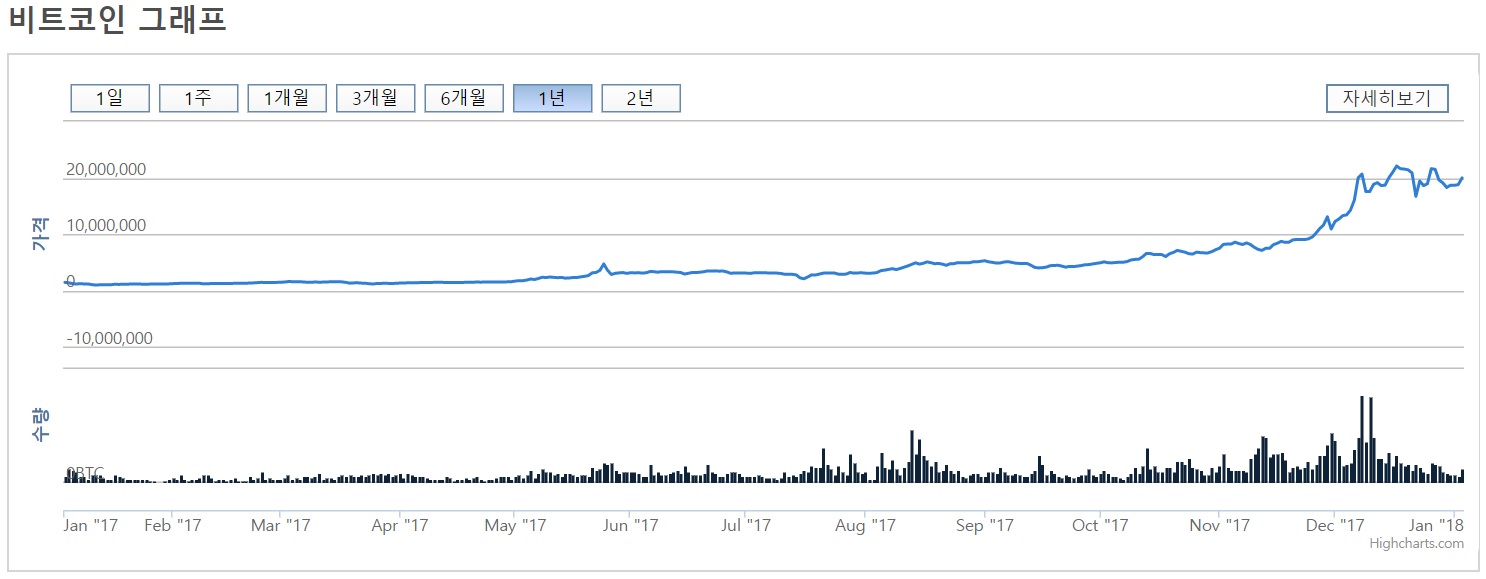The image size is (1486, 579).
Task: Switch chart range to 1주
Action: [x=198, y=98]
